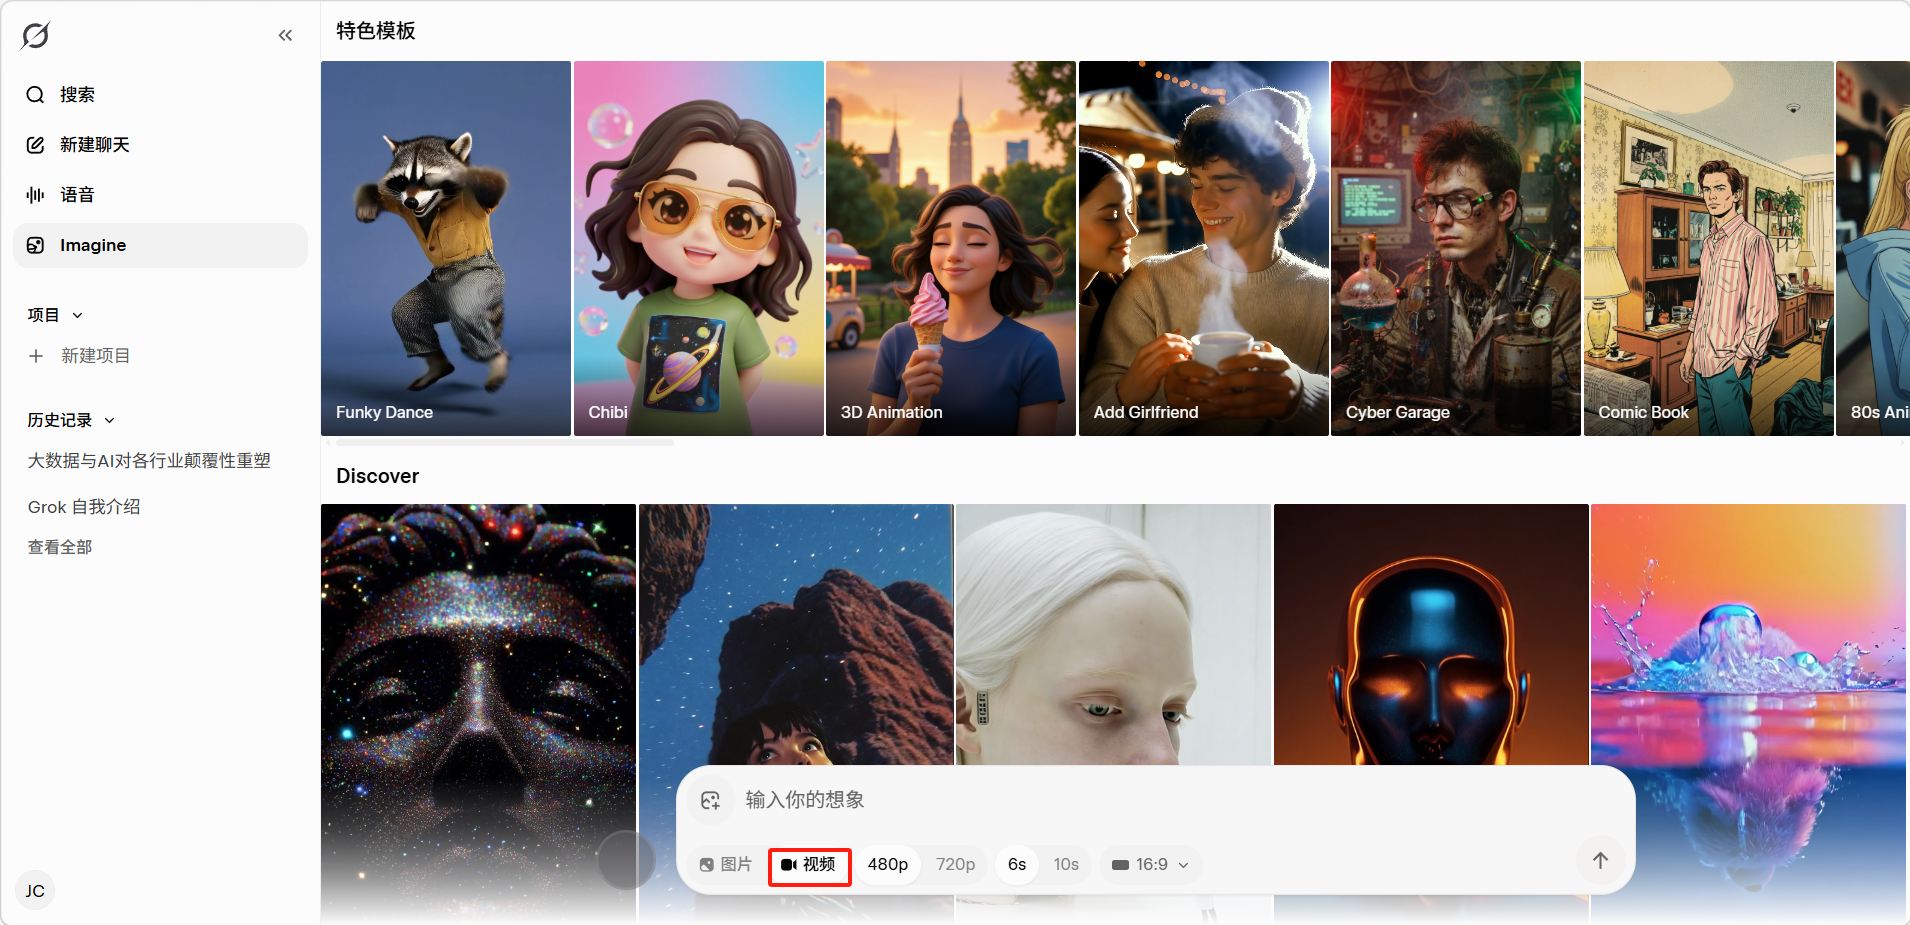
Task: Select 10s video duration
Action: [x=1065, y=865]
